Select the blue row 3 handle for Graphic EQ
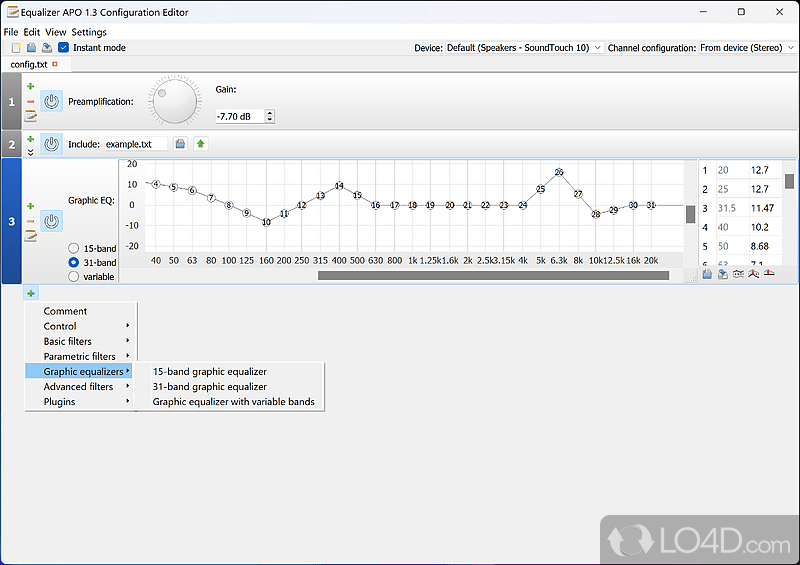 pyautogui.click(x=12, y=221)
